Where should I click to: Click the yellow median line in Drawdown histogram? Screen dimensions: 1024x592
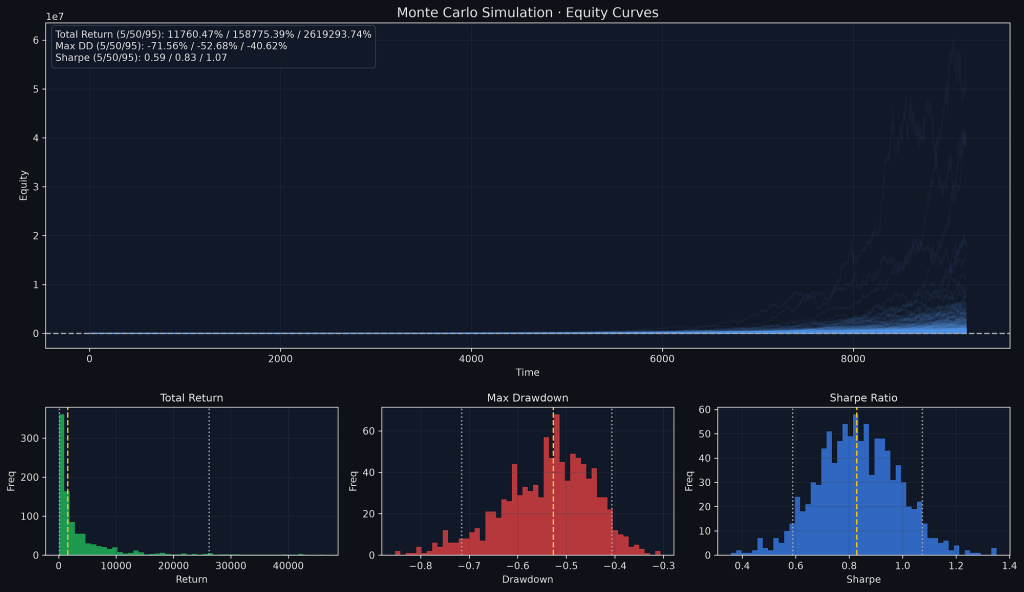553,481
